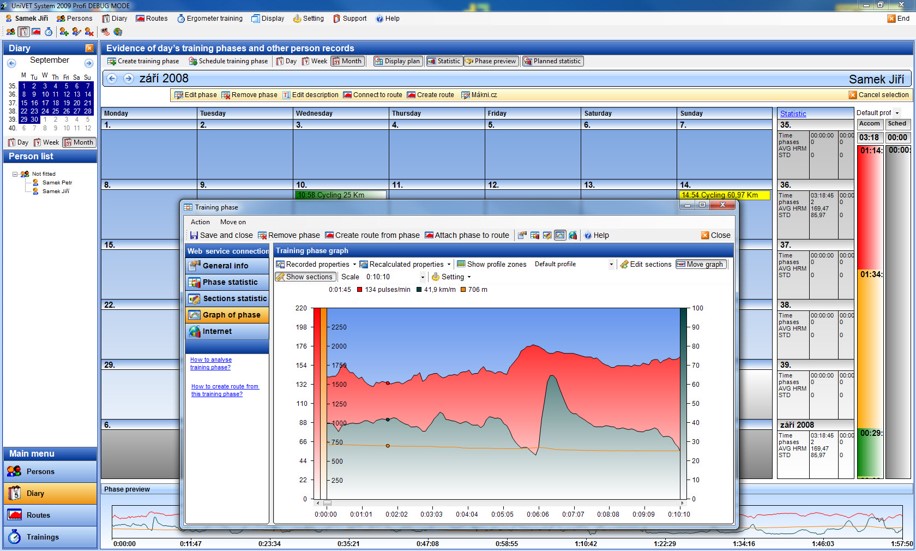Toggle Phase preview button
Image resolution: width=916 pixels, height=551 pixels.
point(491,61)
